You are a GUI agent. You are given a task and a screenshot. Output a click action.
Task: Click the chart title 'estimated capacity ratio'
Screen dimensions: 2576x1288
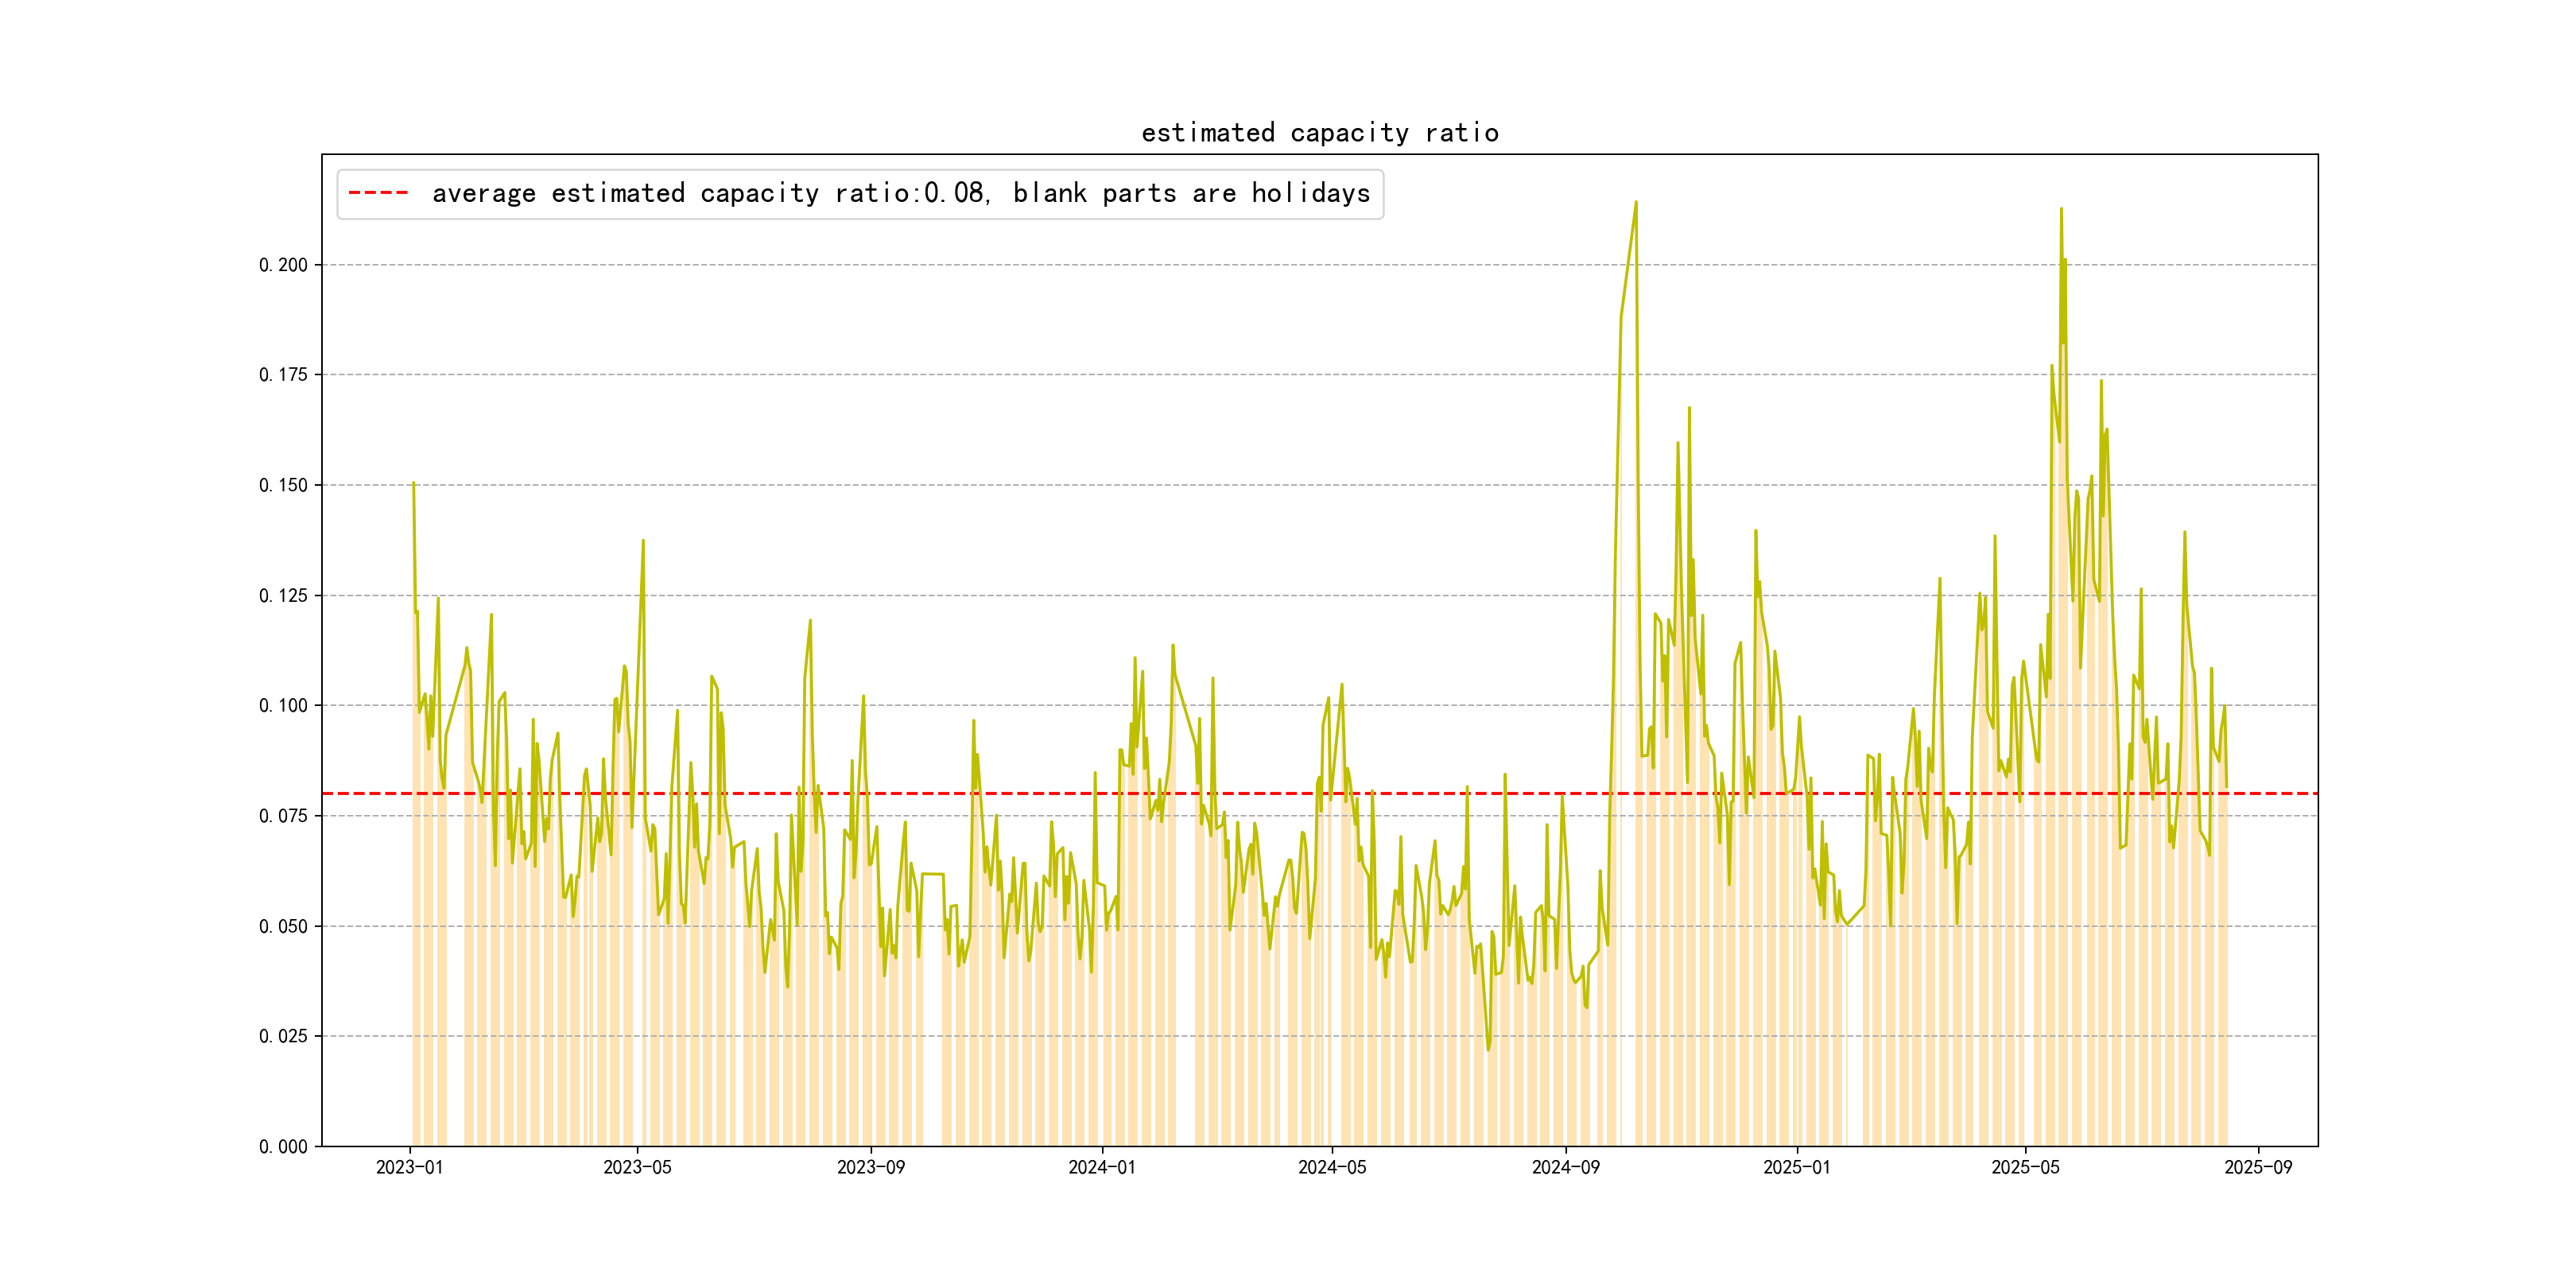pos(1319,133)
